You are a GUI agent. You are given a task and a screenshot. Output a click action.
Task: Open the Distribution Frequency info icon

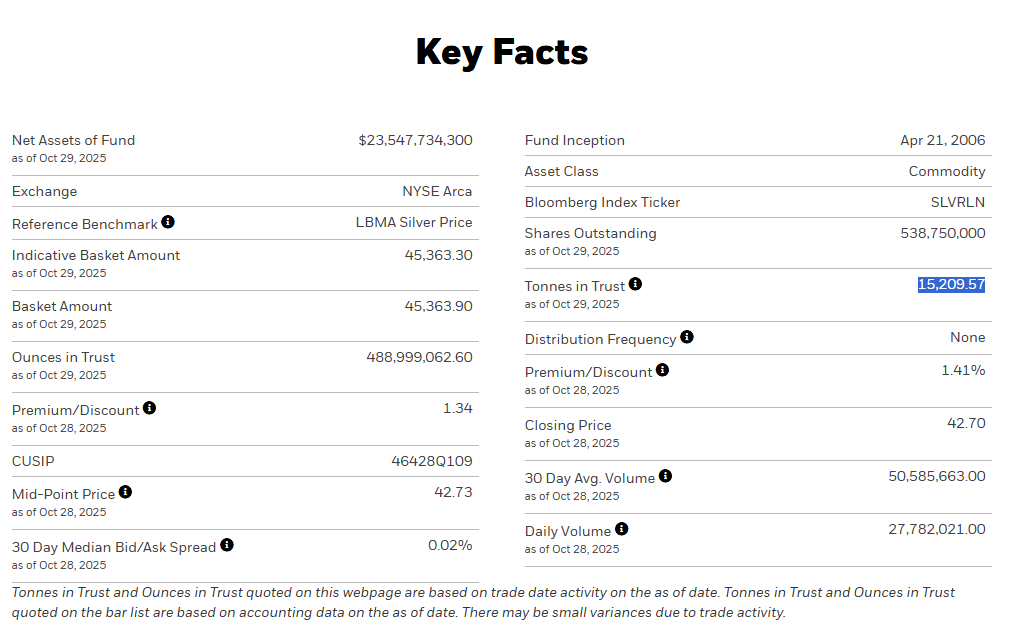[687, 337]
